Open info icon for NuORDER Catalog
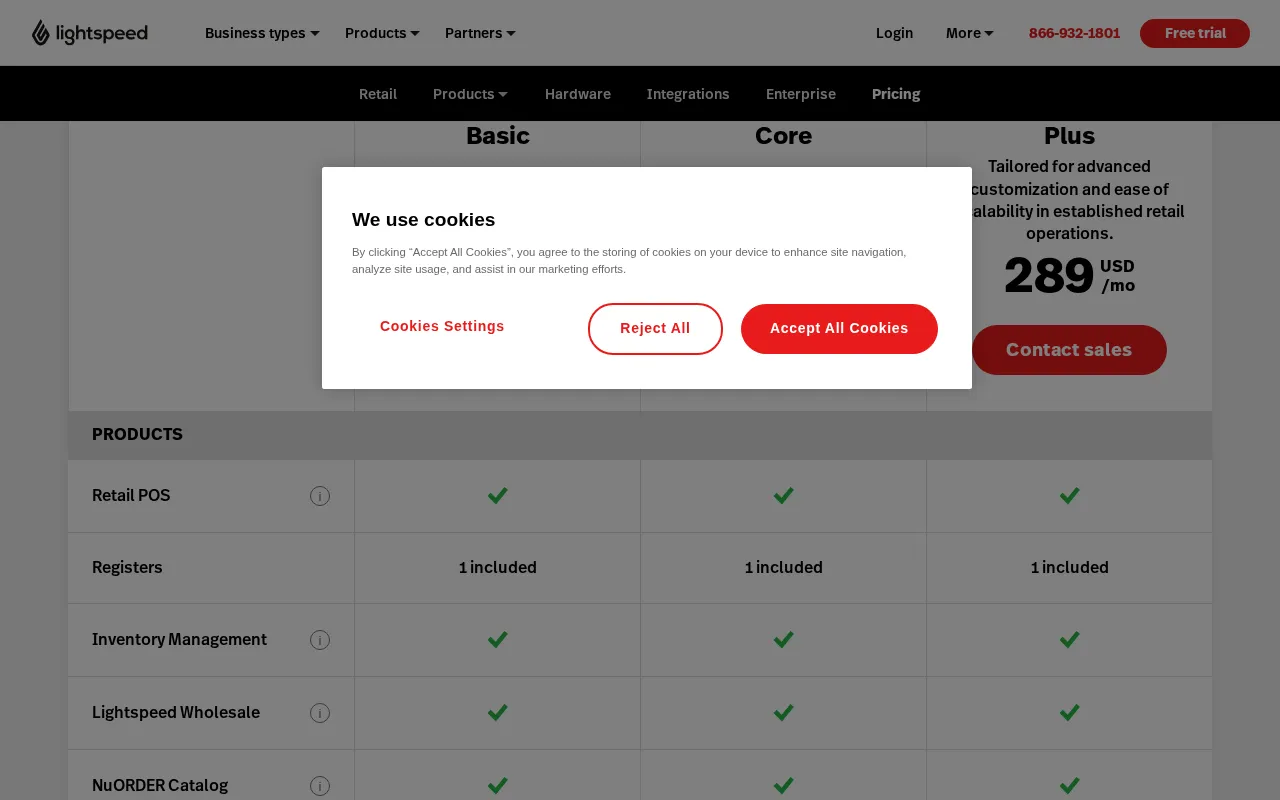 [320, 786]
